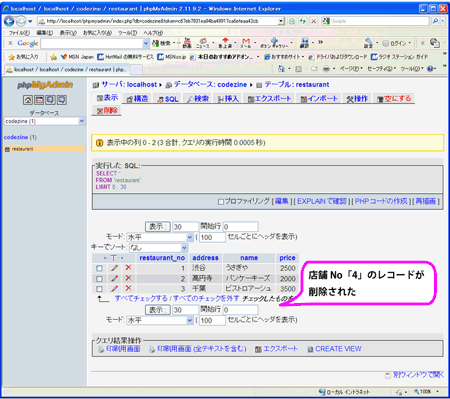Click the 開始行 input field above table
This screenshot has width=450, height=399.
240,227
